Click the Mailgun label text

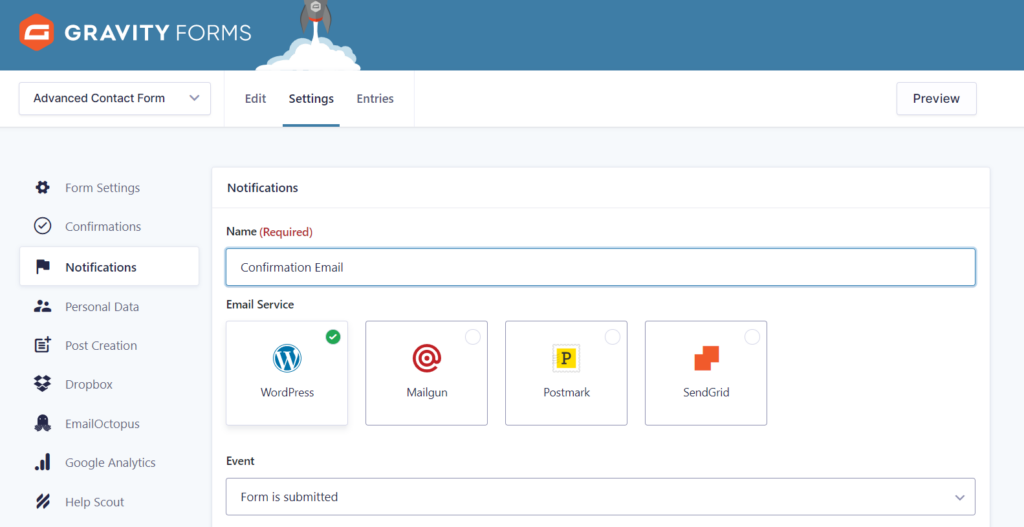(426, 392)
